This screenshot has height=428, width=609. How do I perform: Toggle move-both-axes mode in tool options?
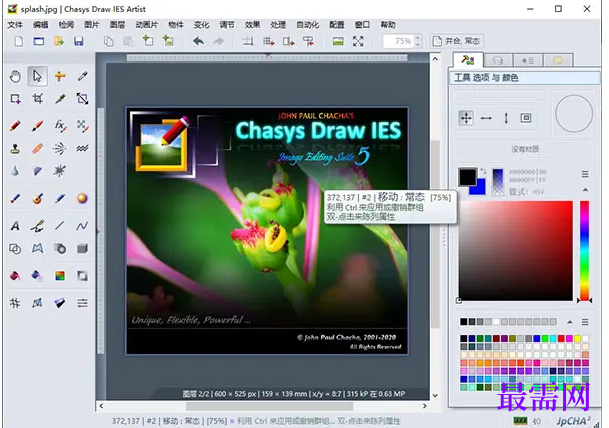tap(466, 118)
